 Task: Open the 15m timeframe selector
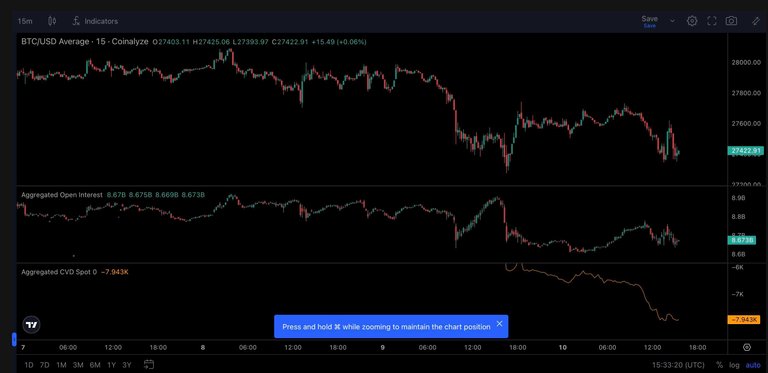pos(25,21)
